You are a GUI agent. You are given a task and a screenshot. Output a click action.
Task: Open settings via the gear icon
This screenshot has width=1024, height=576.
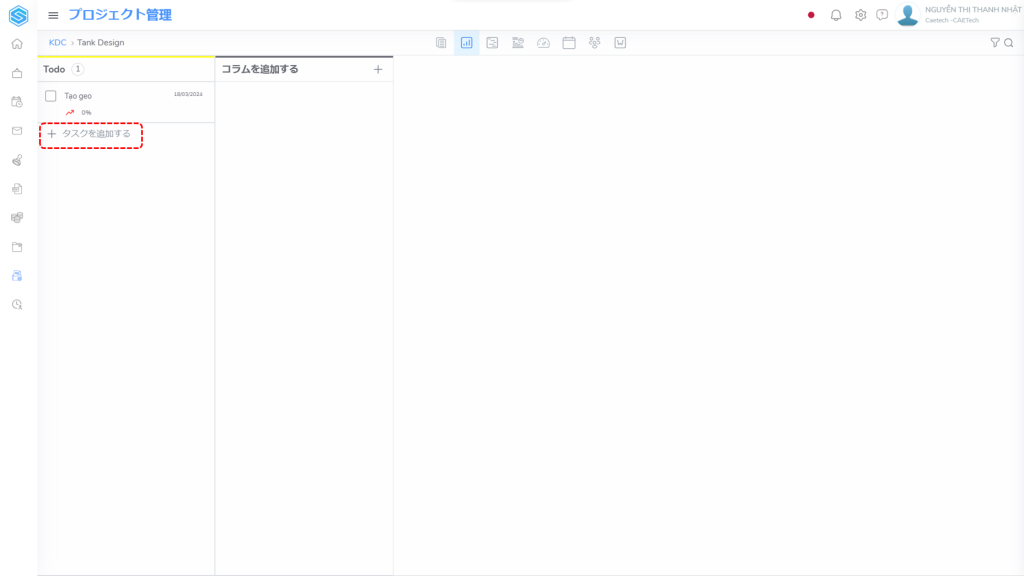tap(860, 15)
